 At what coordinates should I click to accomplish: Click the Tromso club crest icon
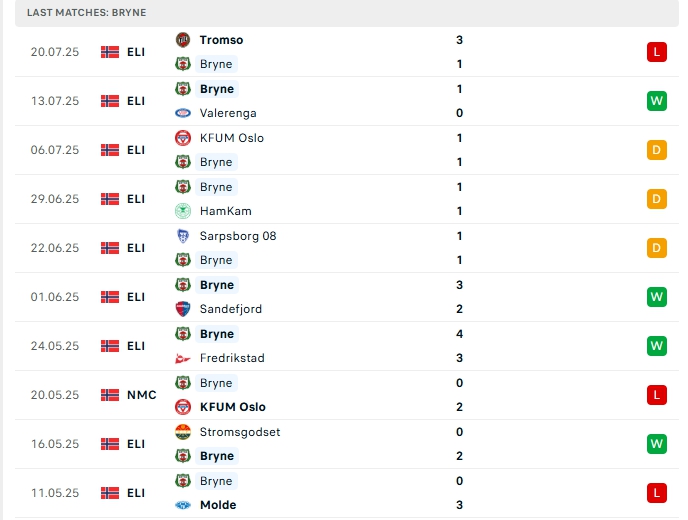(x=182, y=40)
